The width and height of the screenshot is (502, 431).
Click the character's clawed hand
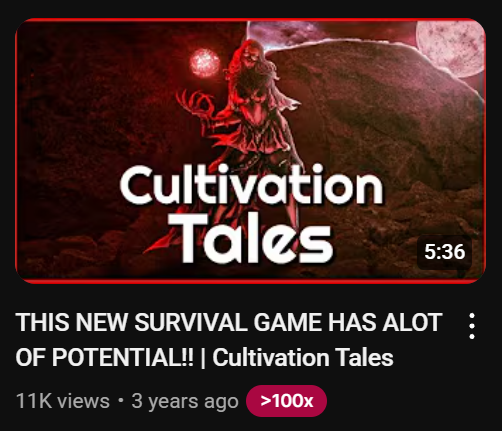[x=195, y=102]
